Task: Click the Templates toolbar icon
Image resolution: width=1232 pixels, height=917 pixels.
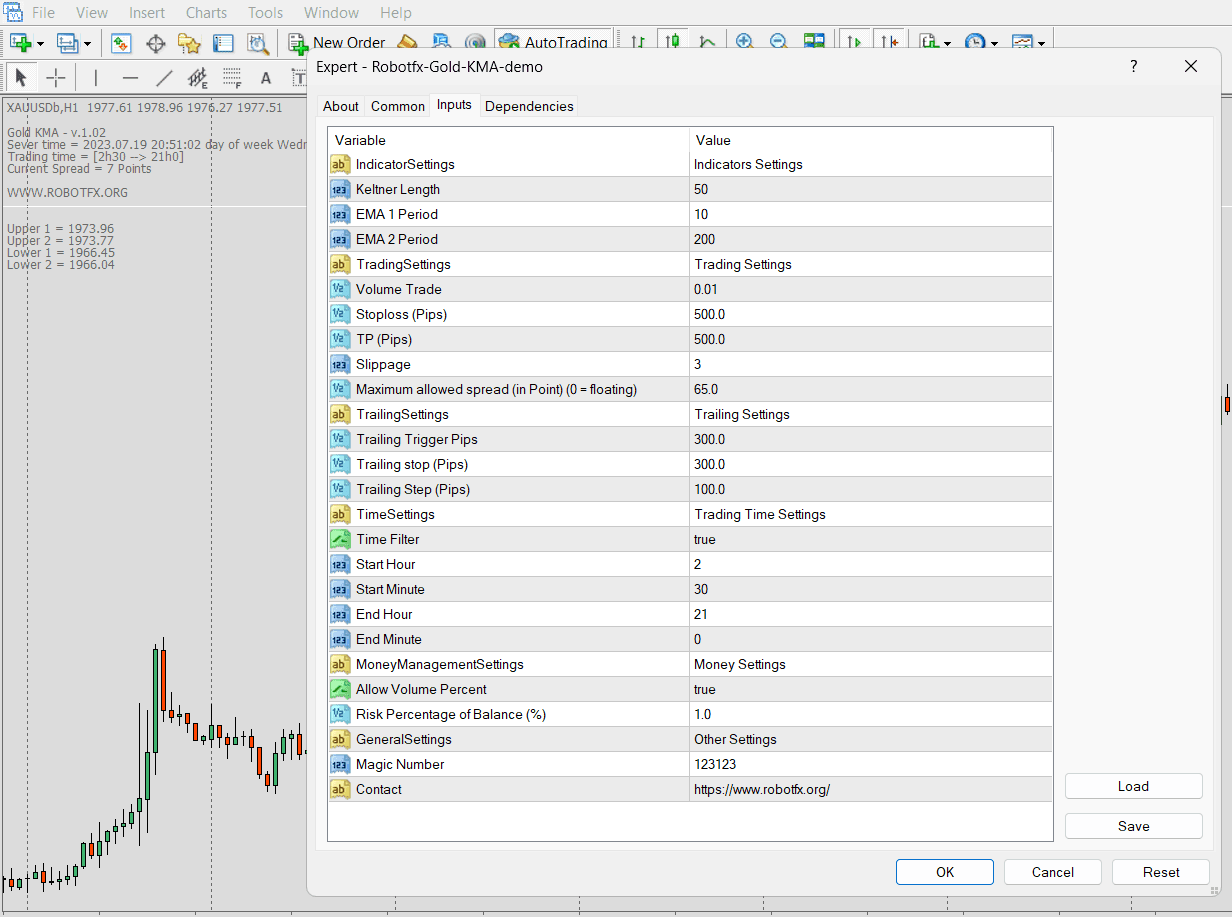Action: click(1022, 43)
